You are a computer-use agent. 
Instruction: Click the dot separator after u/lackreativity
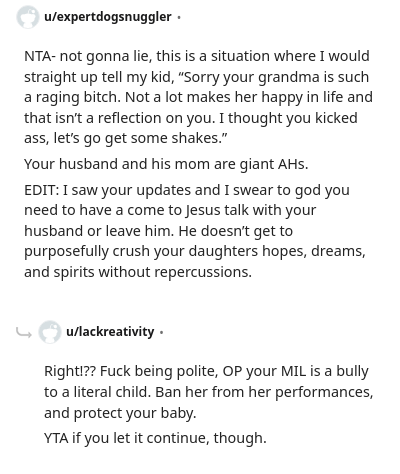tap(162, 332)
